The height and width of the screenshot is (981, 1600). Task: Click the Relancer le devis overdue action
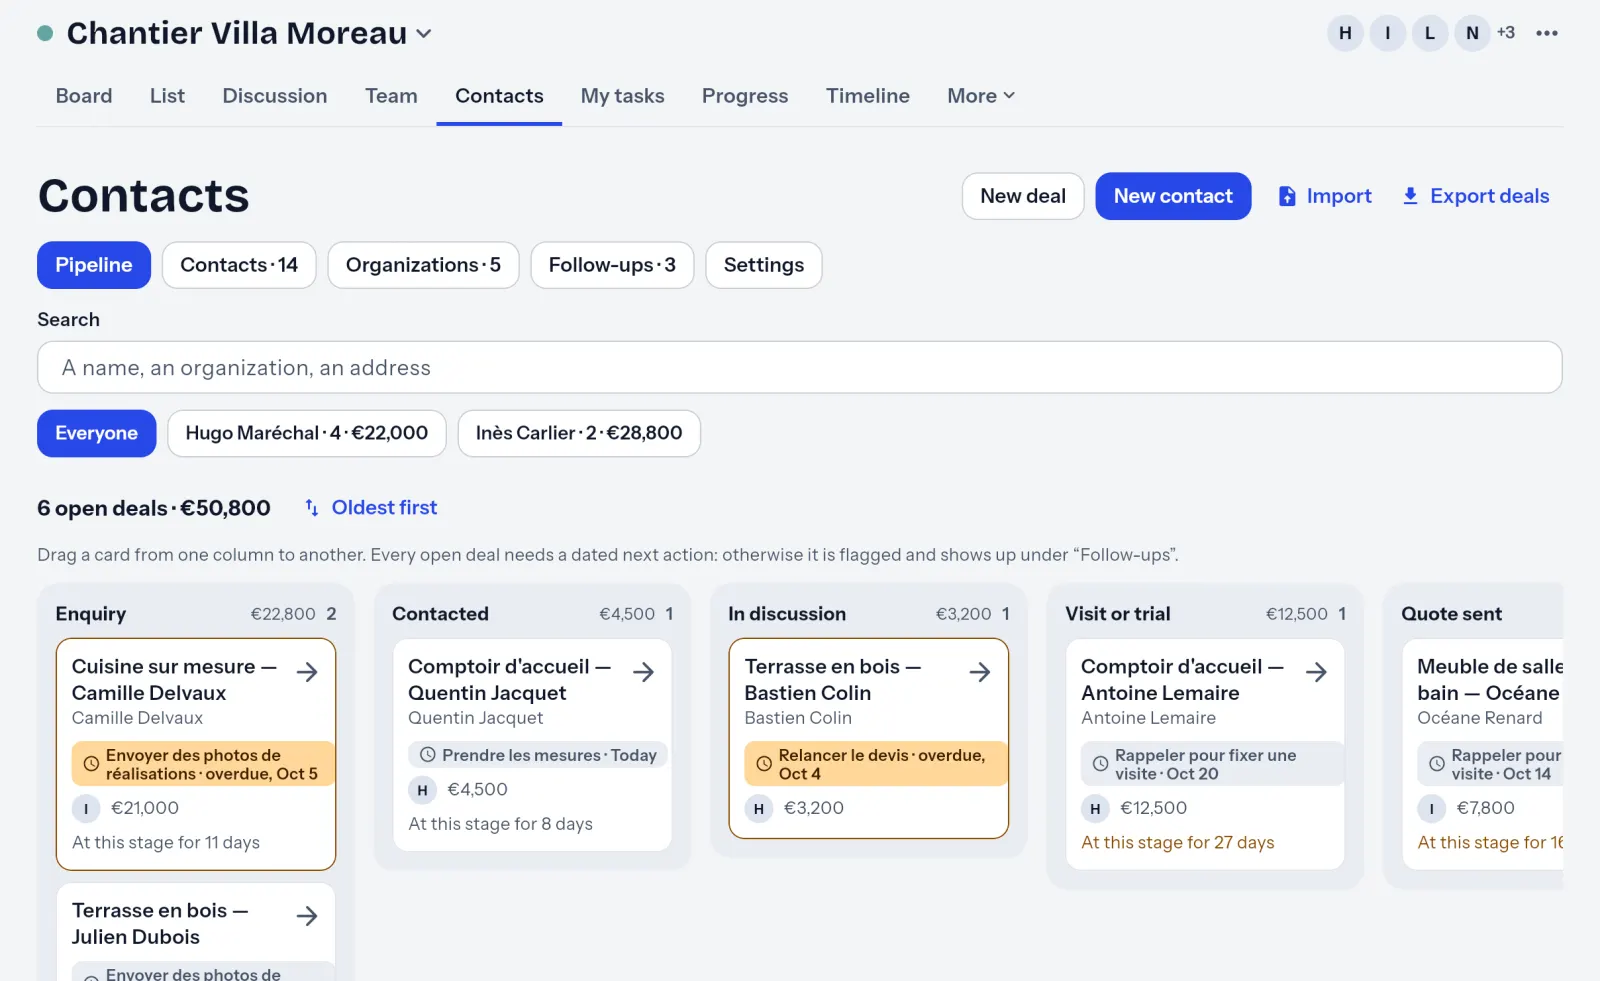(x=876, y=764)
